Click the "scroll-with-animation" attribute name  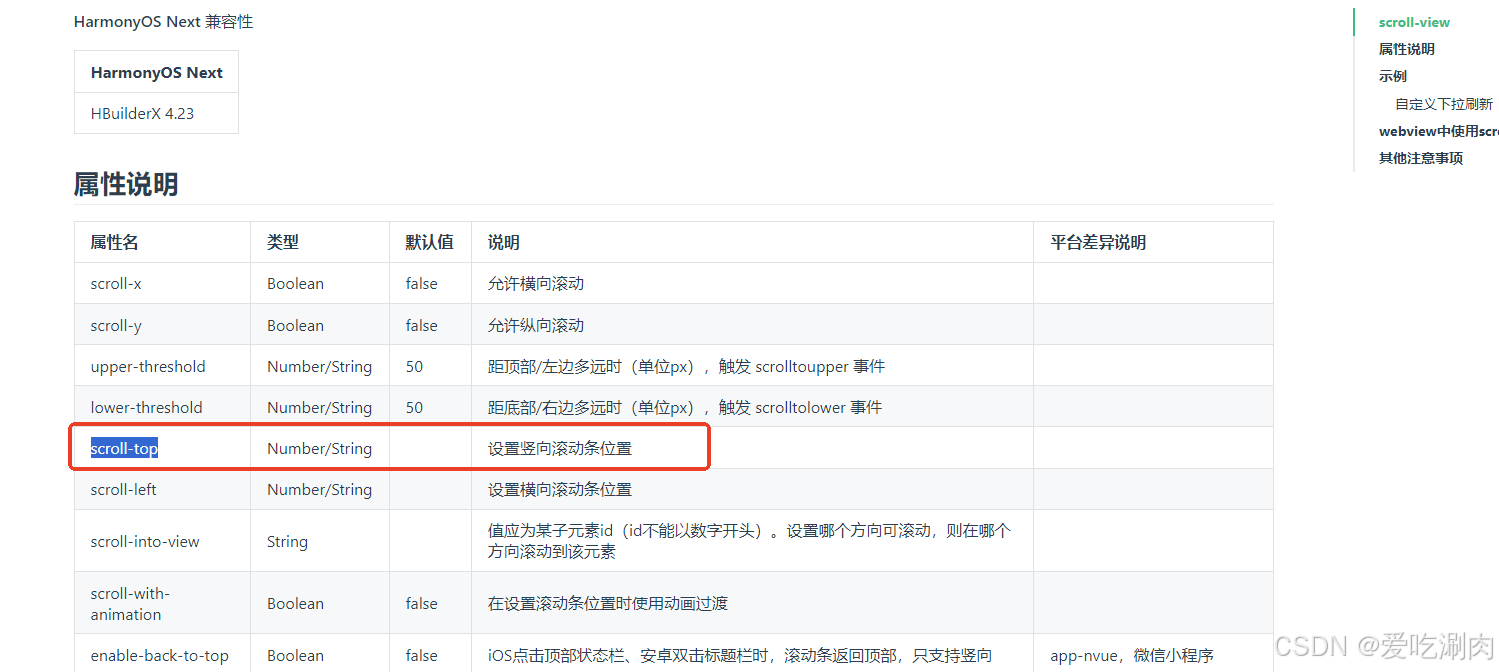pos(130,603)
